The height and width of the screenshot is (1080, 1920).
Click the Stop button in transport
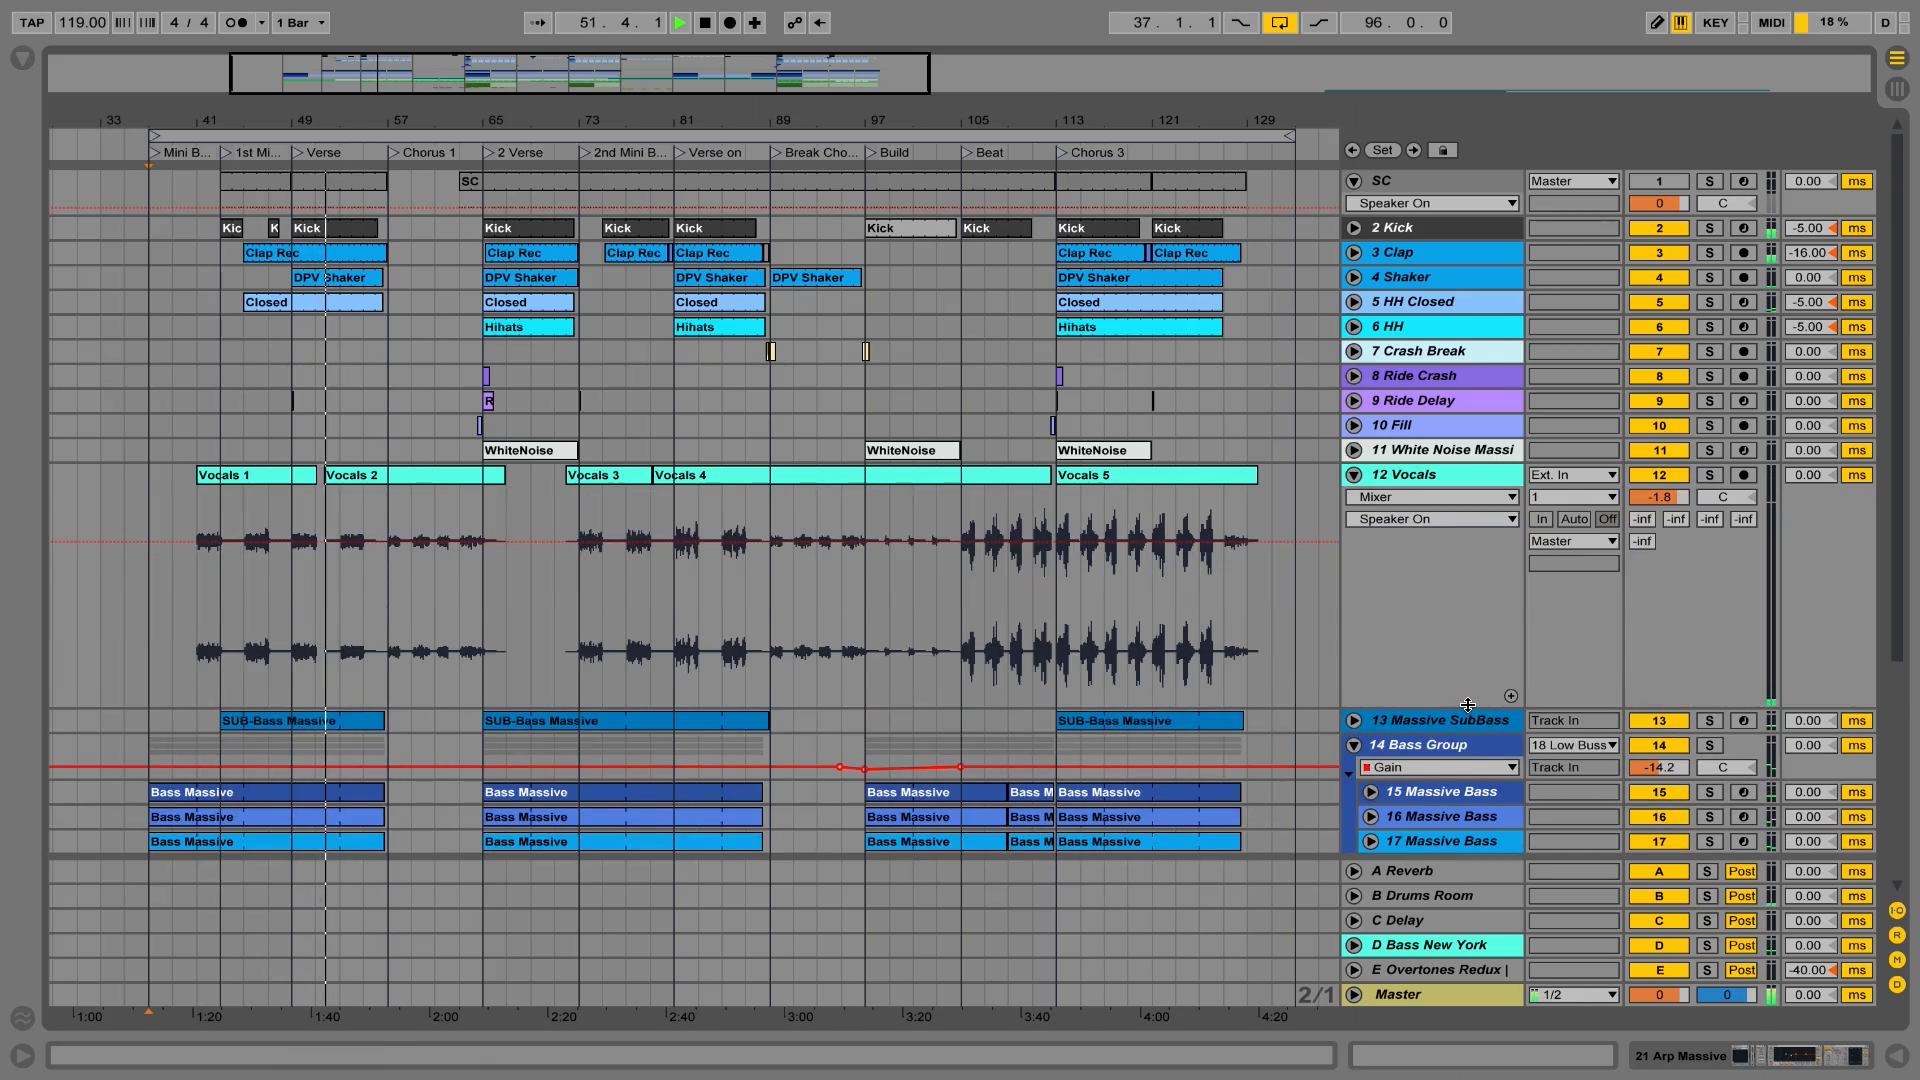click(x=705, y=22)
